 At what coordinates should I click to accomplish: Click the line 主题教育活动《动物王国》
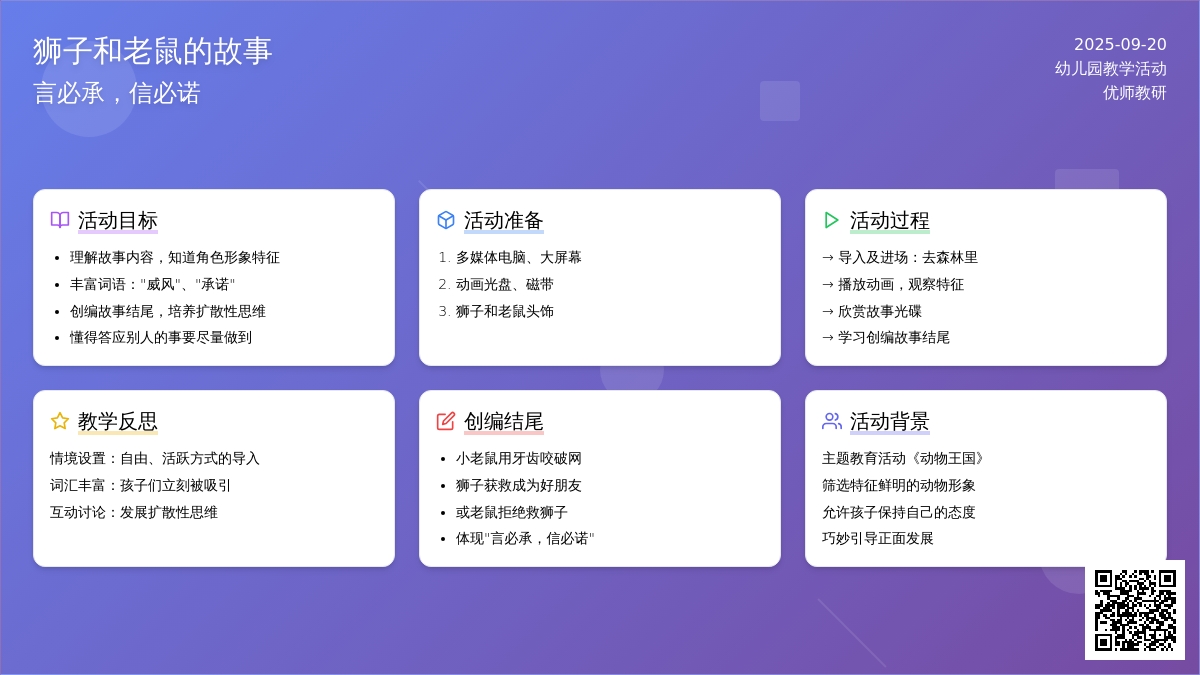(x=904, y=458)
